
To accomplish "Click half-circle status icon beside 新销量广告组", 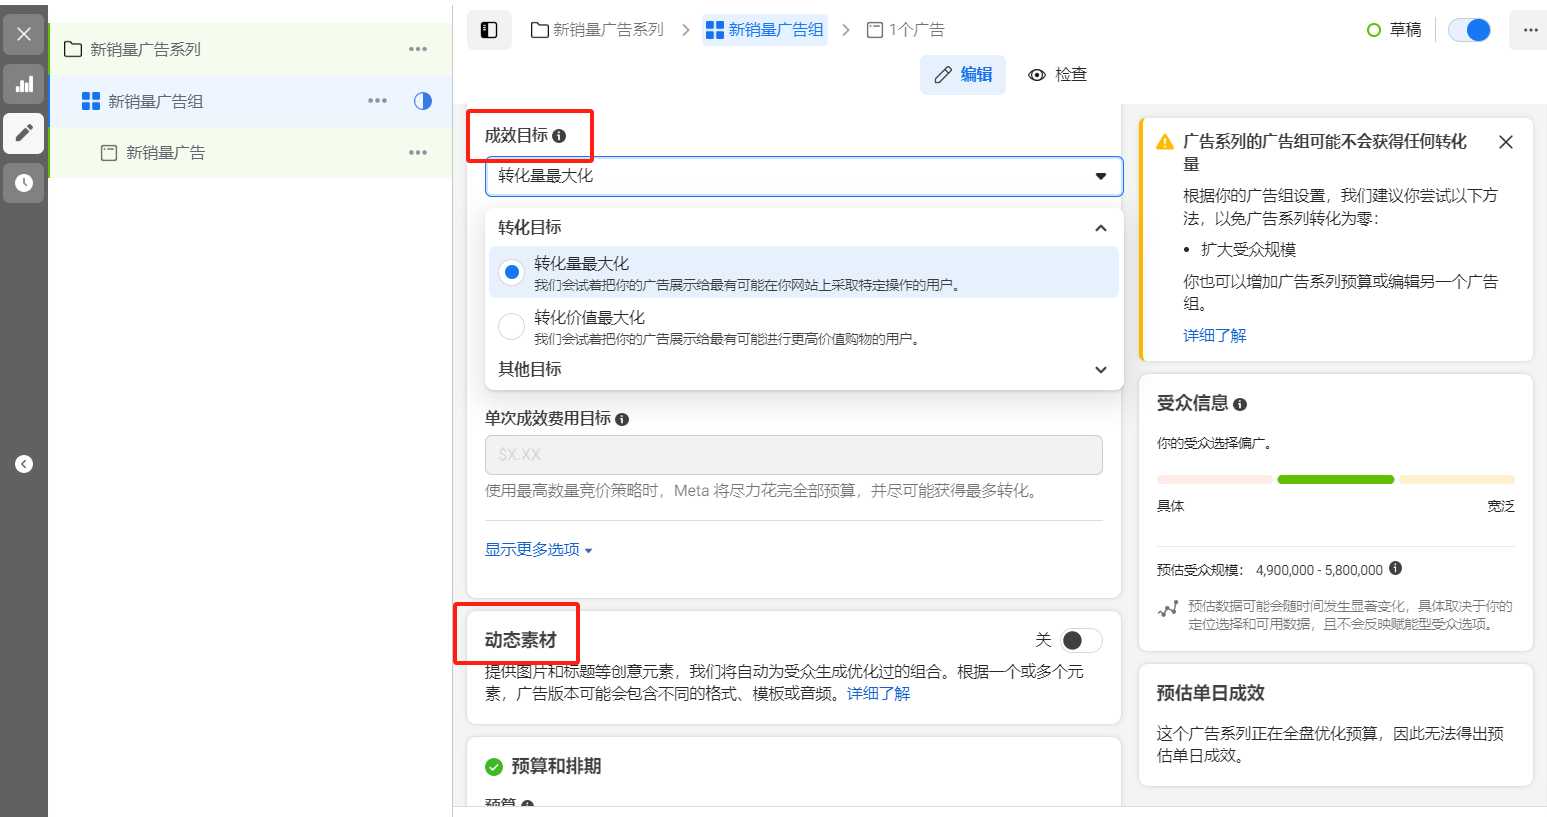I will (423, 101).
